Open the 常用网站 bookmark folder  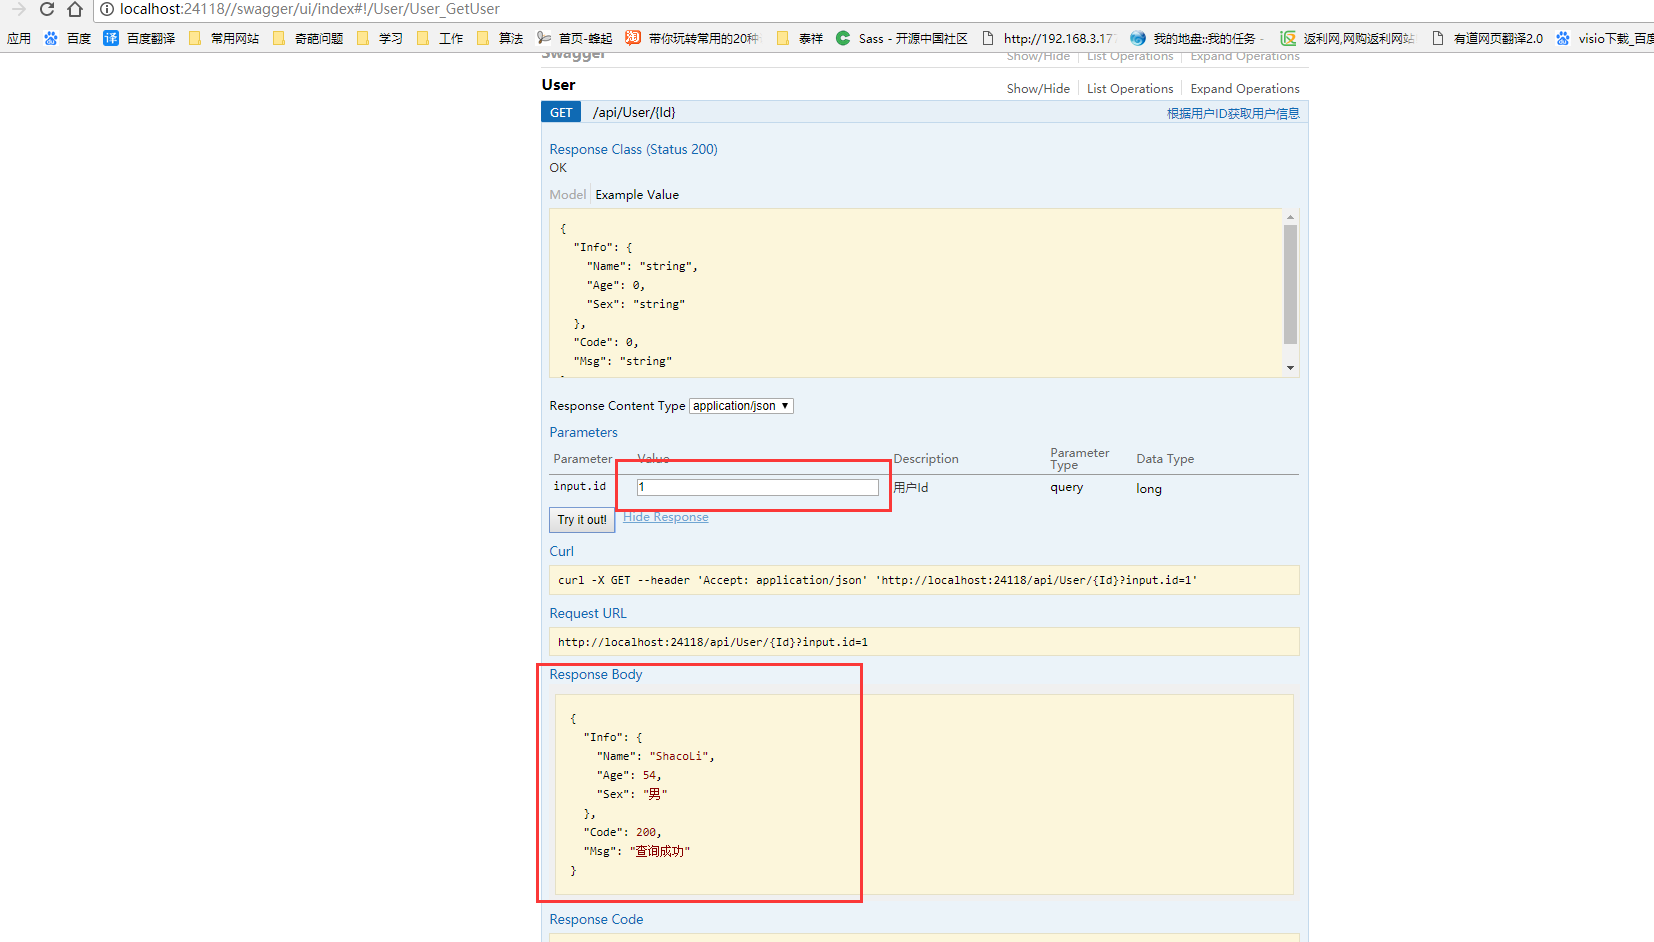coord(223,38)
